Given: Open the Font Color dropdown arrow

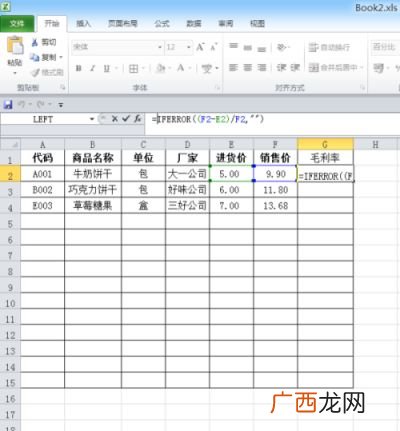Looking at the screenshot, I should point(189,68).
